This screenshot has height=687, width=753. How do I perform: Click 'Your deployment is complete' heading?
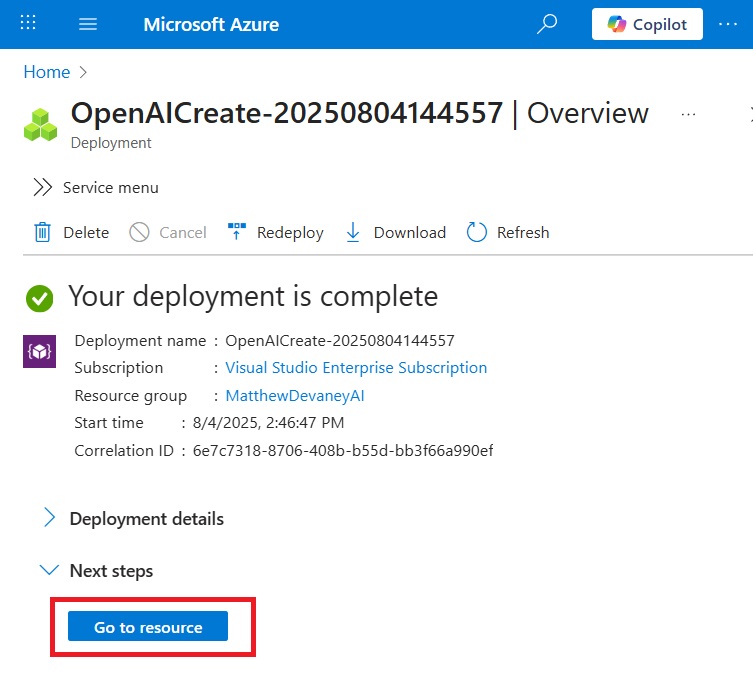pyautogui.click(x=253, y=296)
